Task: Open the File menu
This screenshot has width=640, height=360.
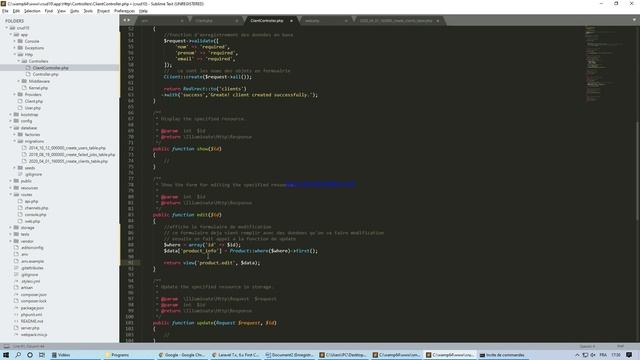Action: click(x=5, y=11)
